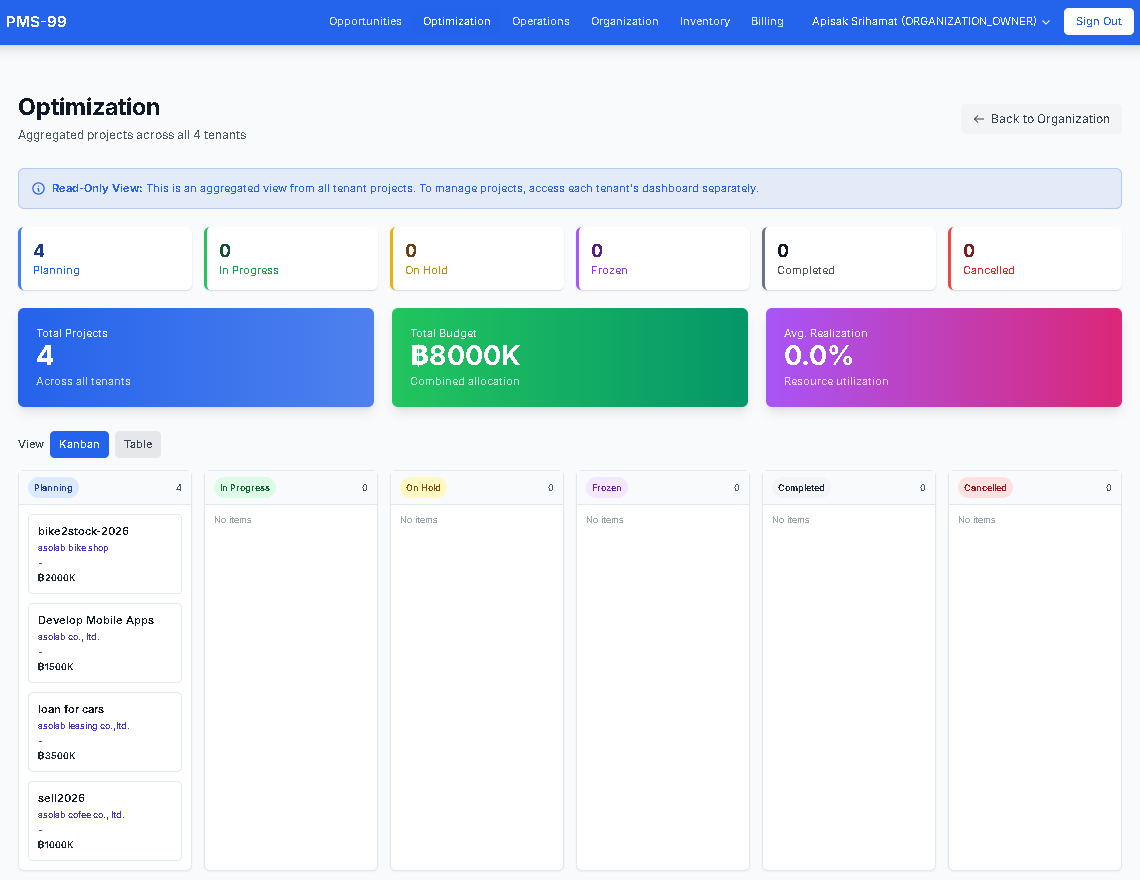Select the loan for cars project
The height and width of the screenshot is (880, 1140).
pyautogui.click(x=104, y=731)
